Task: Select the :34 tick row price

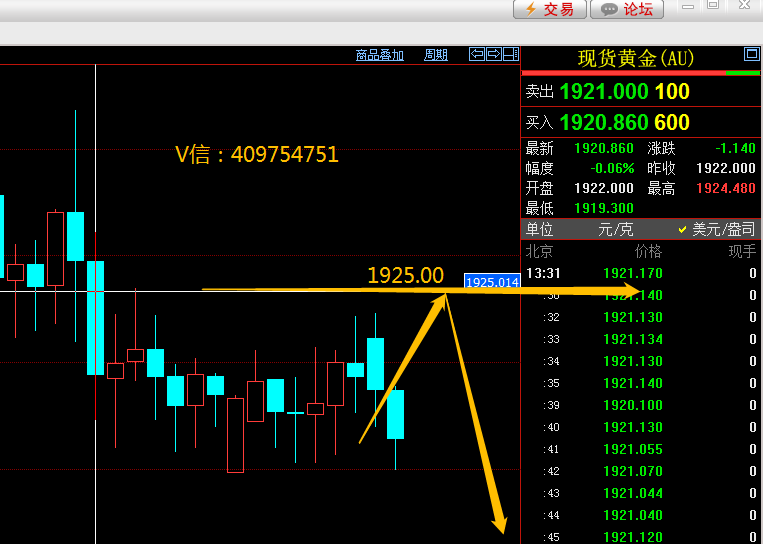Action: point(633,361)
